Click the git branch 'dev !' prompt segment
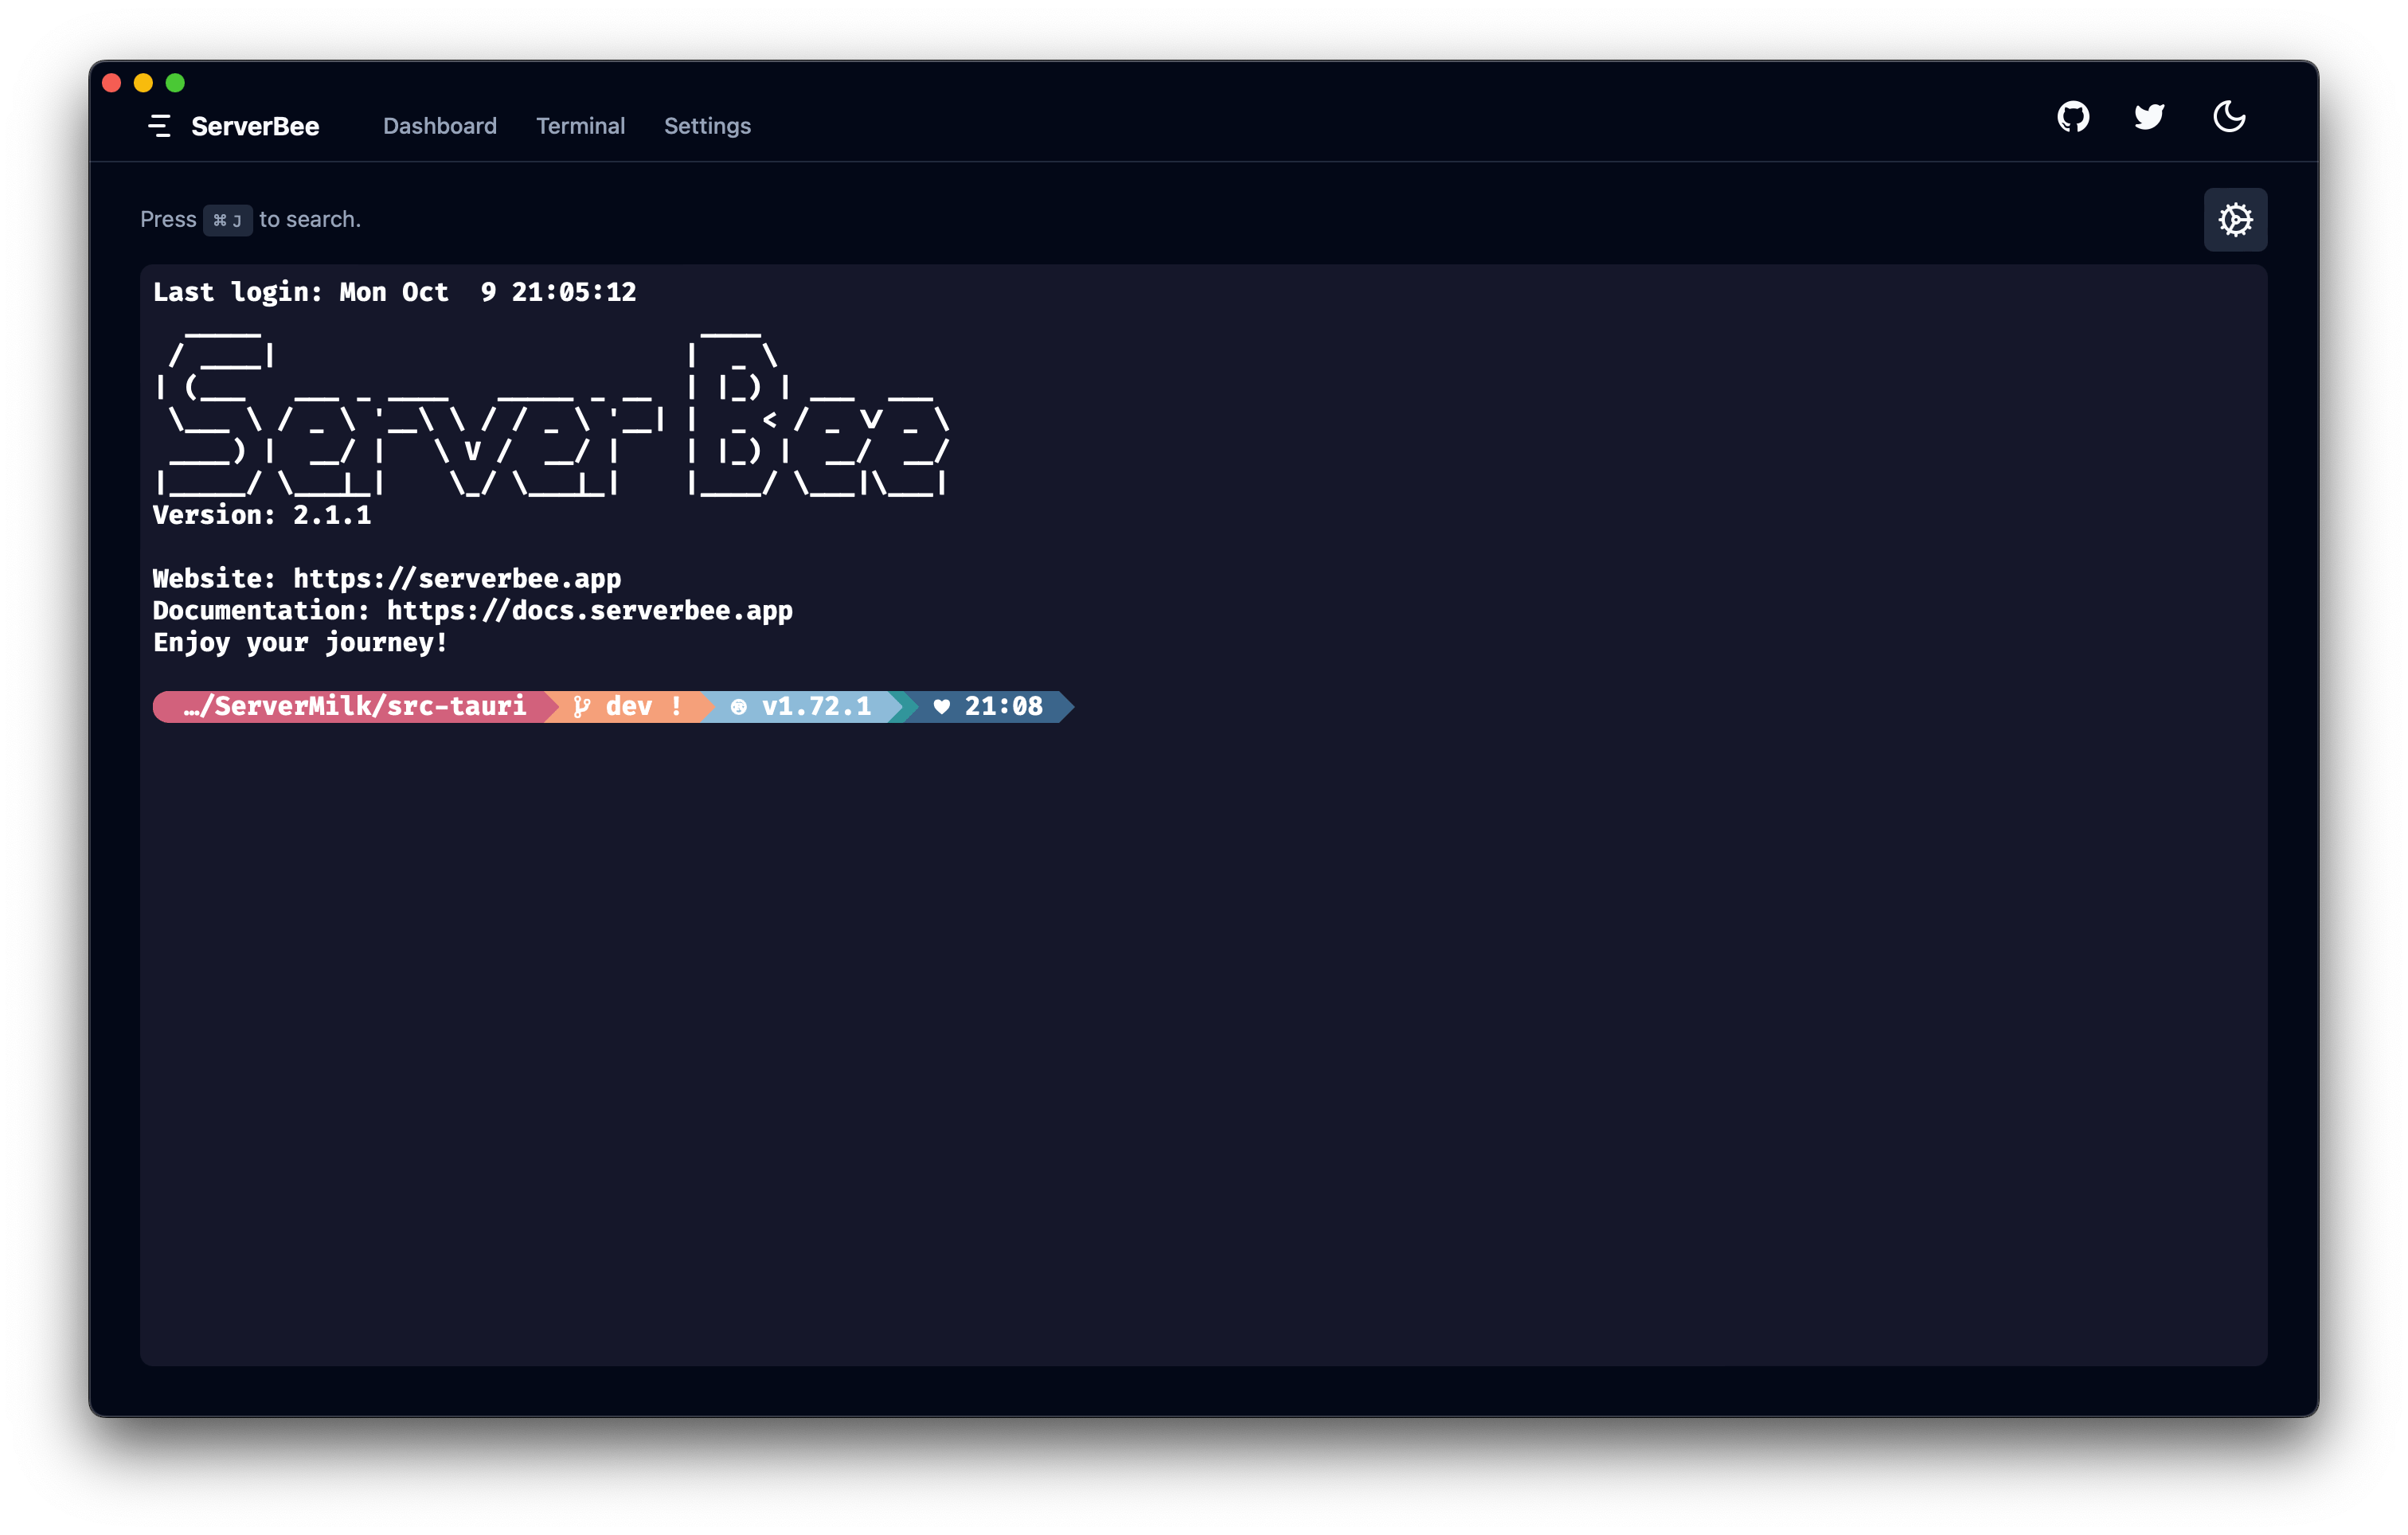 [628, 706]
